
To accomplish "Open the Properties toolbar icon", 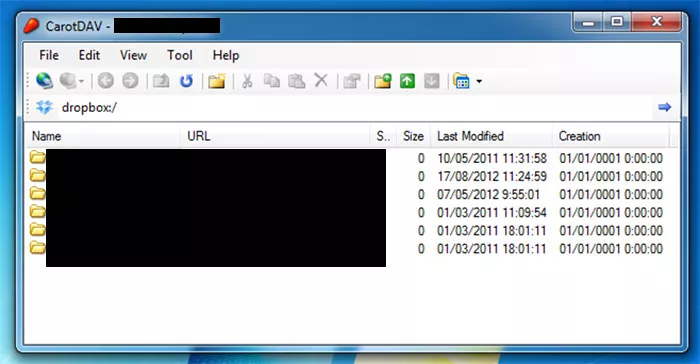I will (x=352, y=81).
